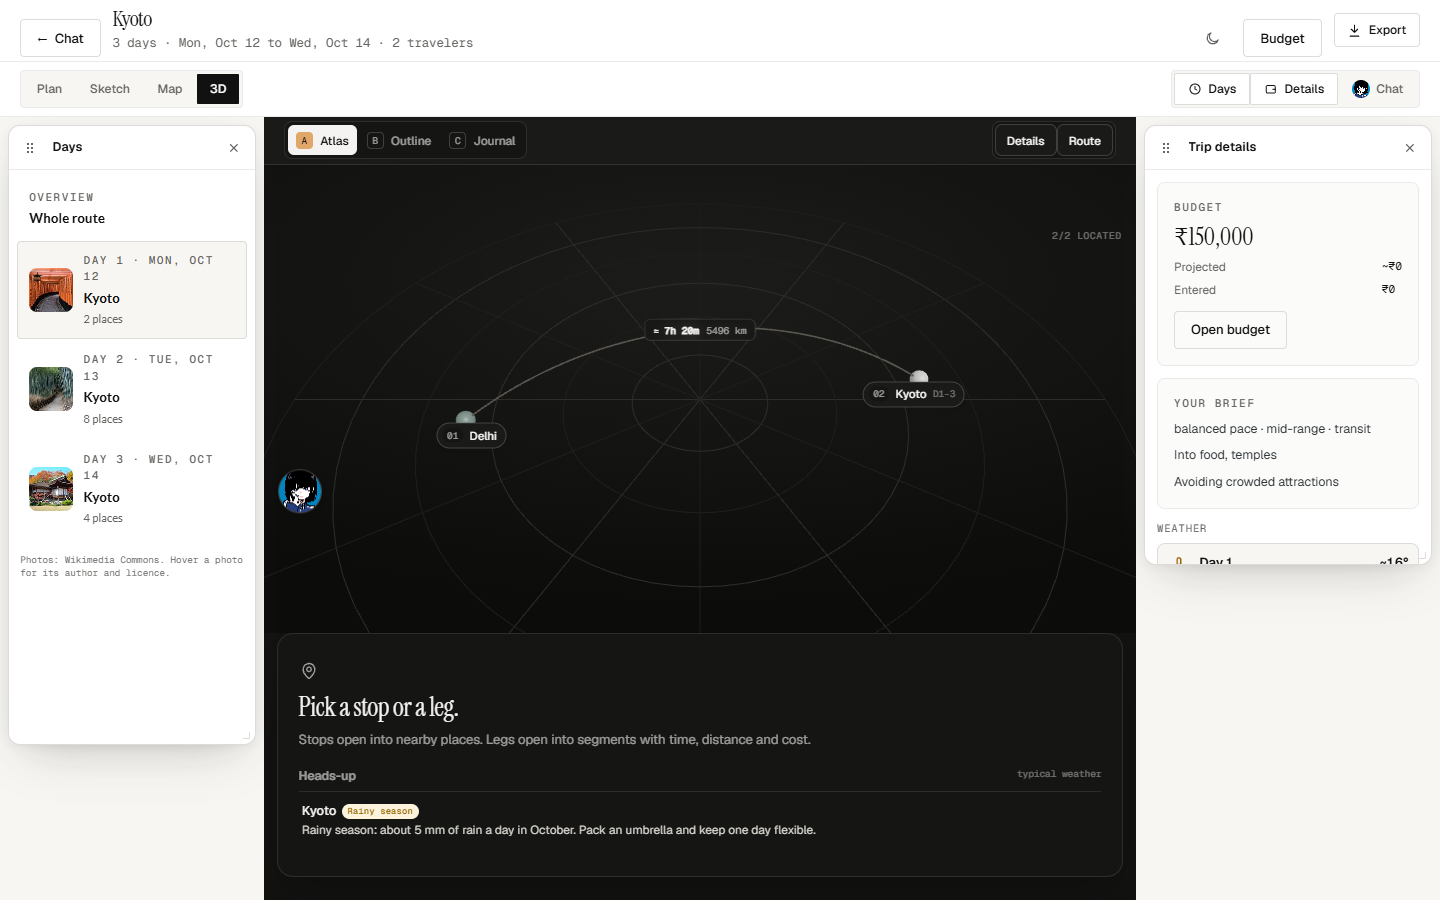Select the Kyoto stop marker label
This screenshot has height=900, width=1440.
tap(913, 394)
